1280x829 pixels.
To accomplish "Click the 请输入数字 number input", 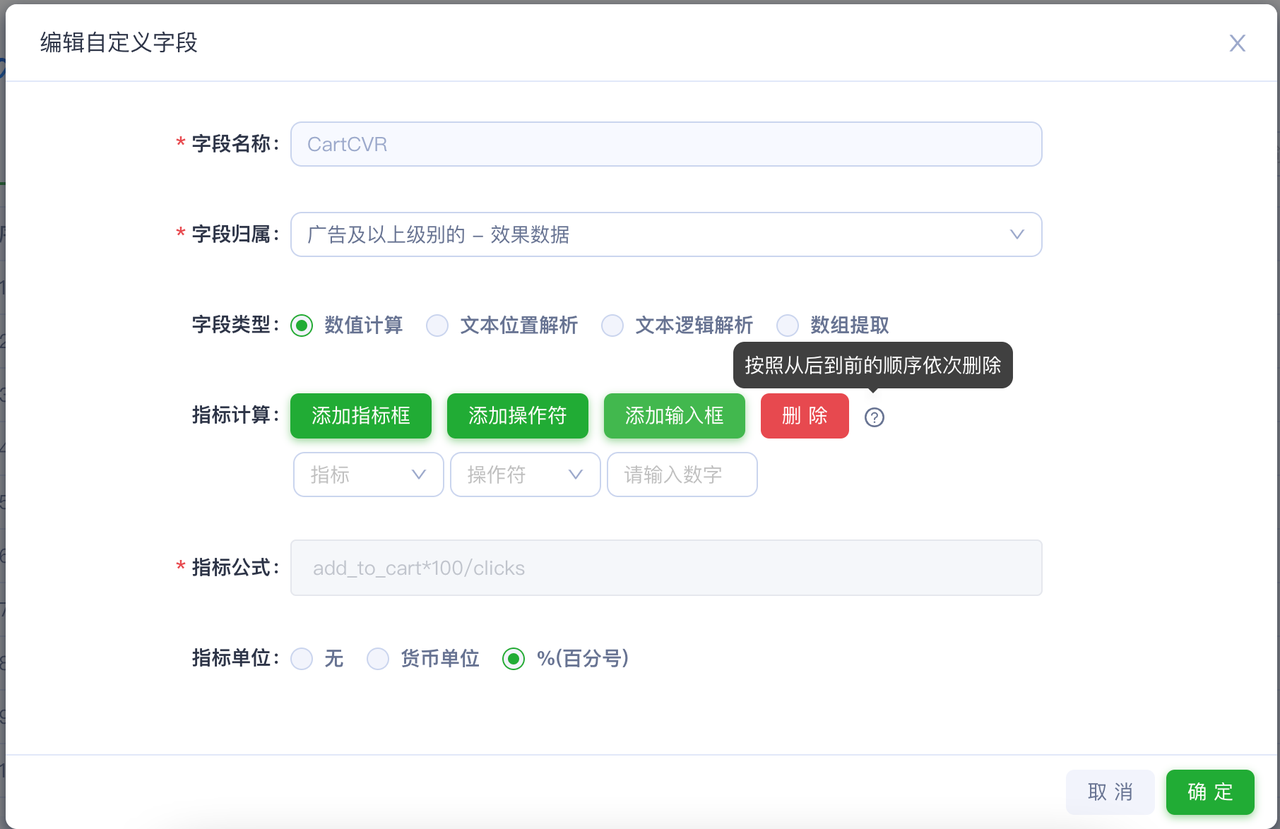I will pyautogui.click(x=682, y=475).
